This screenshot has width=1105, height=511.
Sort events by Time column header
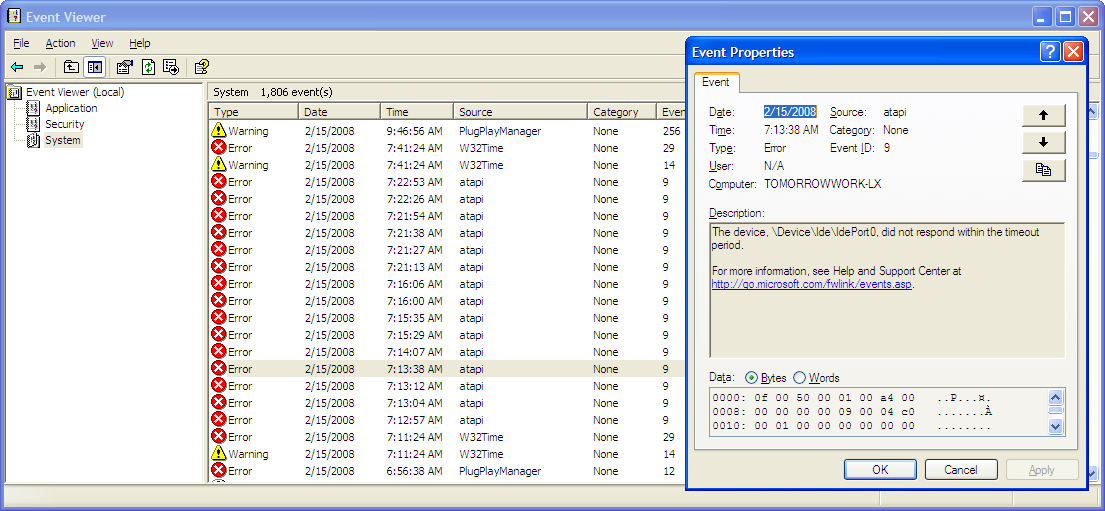coord(417,112)
